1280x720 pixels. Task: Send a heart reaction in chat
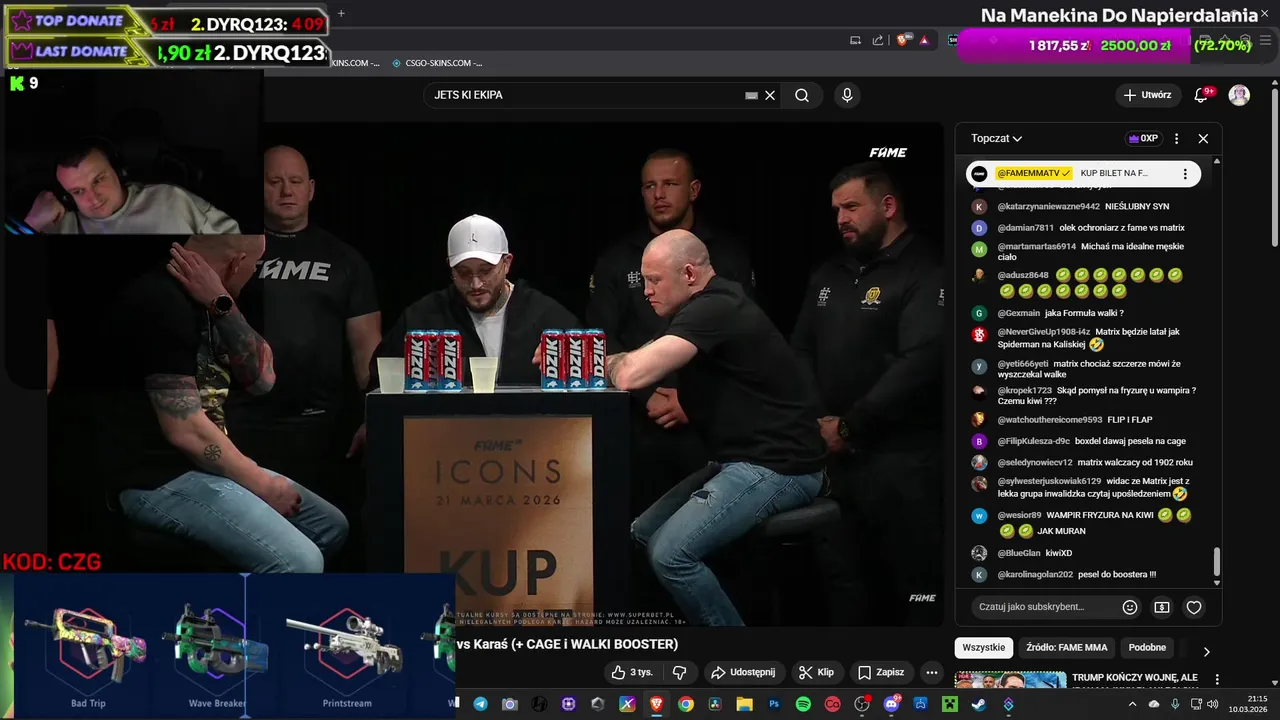pos(1194,607)
